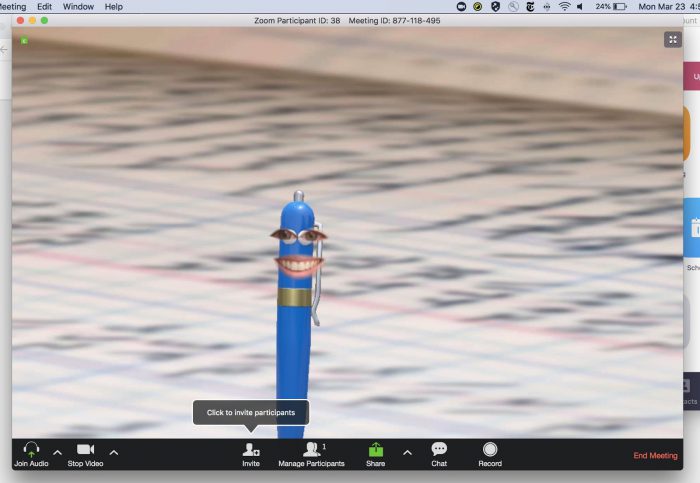Click the volume speaker icon in menu bar

(x=581, y=6)
